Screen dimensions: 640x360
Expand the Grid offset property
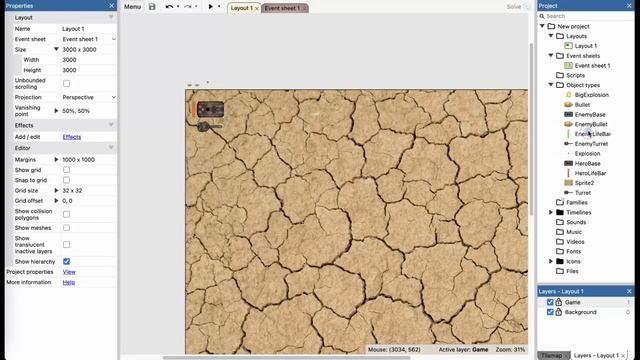56,201
